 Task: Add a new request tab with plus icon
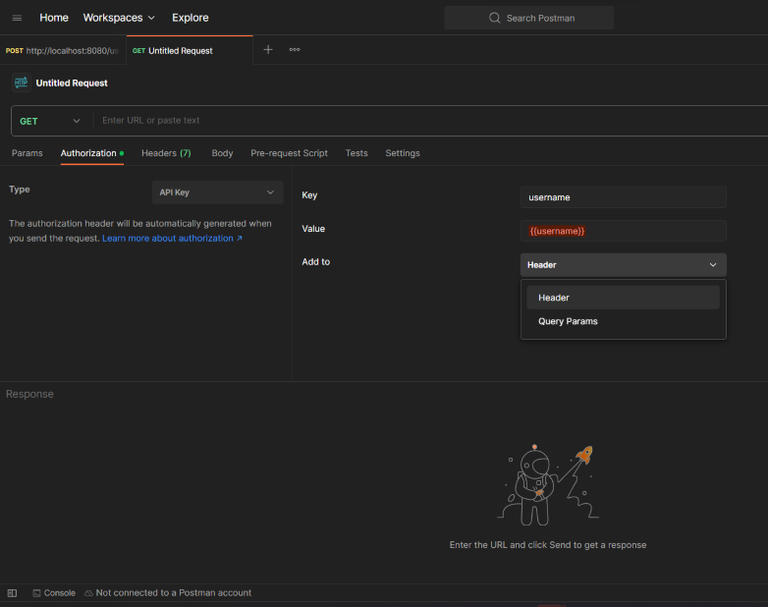point(268,49)
